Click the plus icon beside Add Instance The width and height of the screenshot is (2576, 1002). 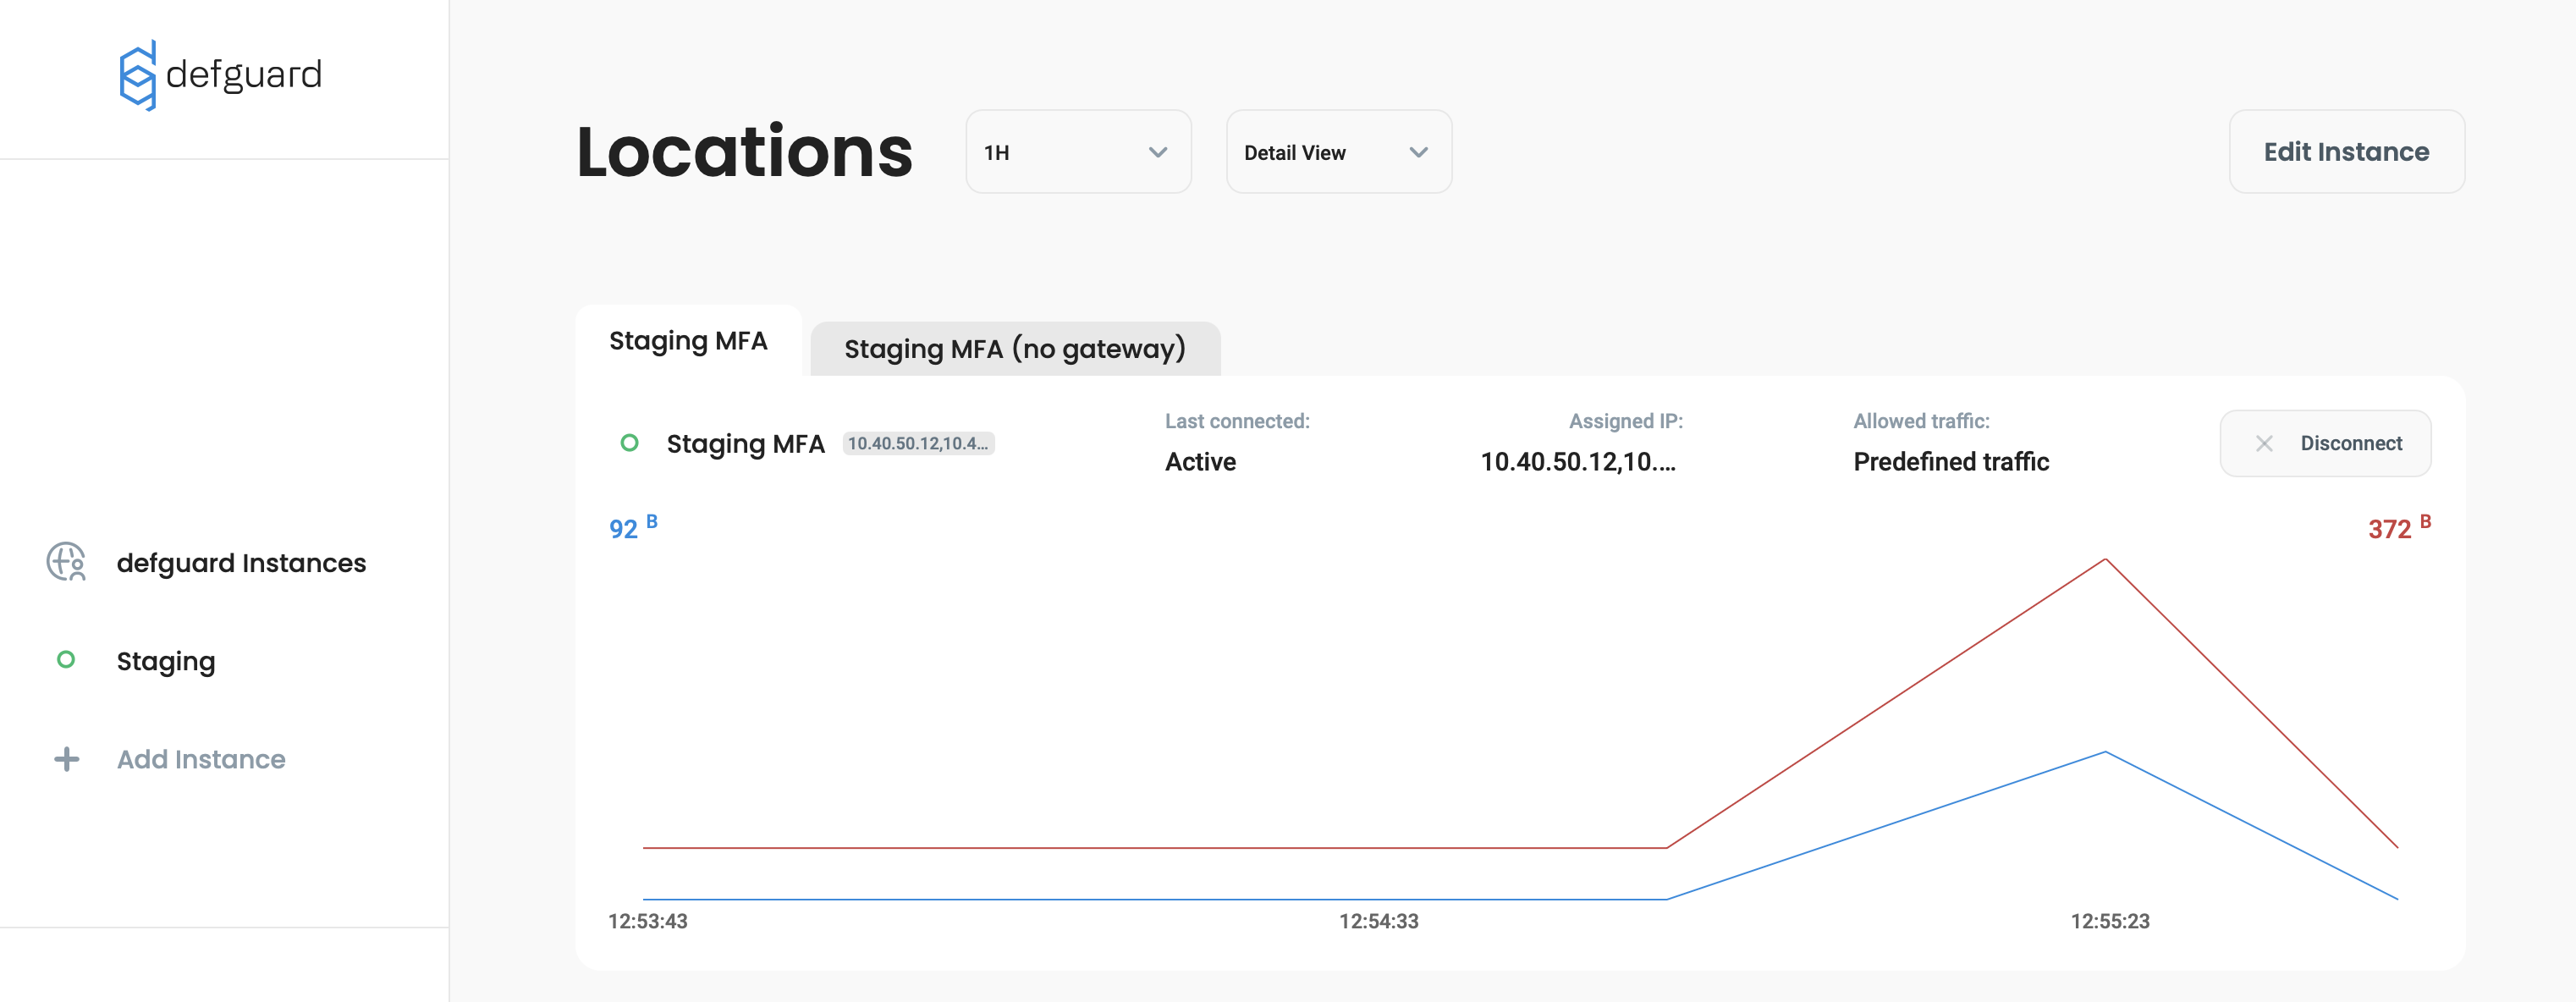pyautogui.click(x=66, y=759)
